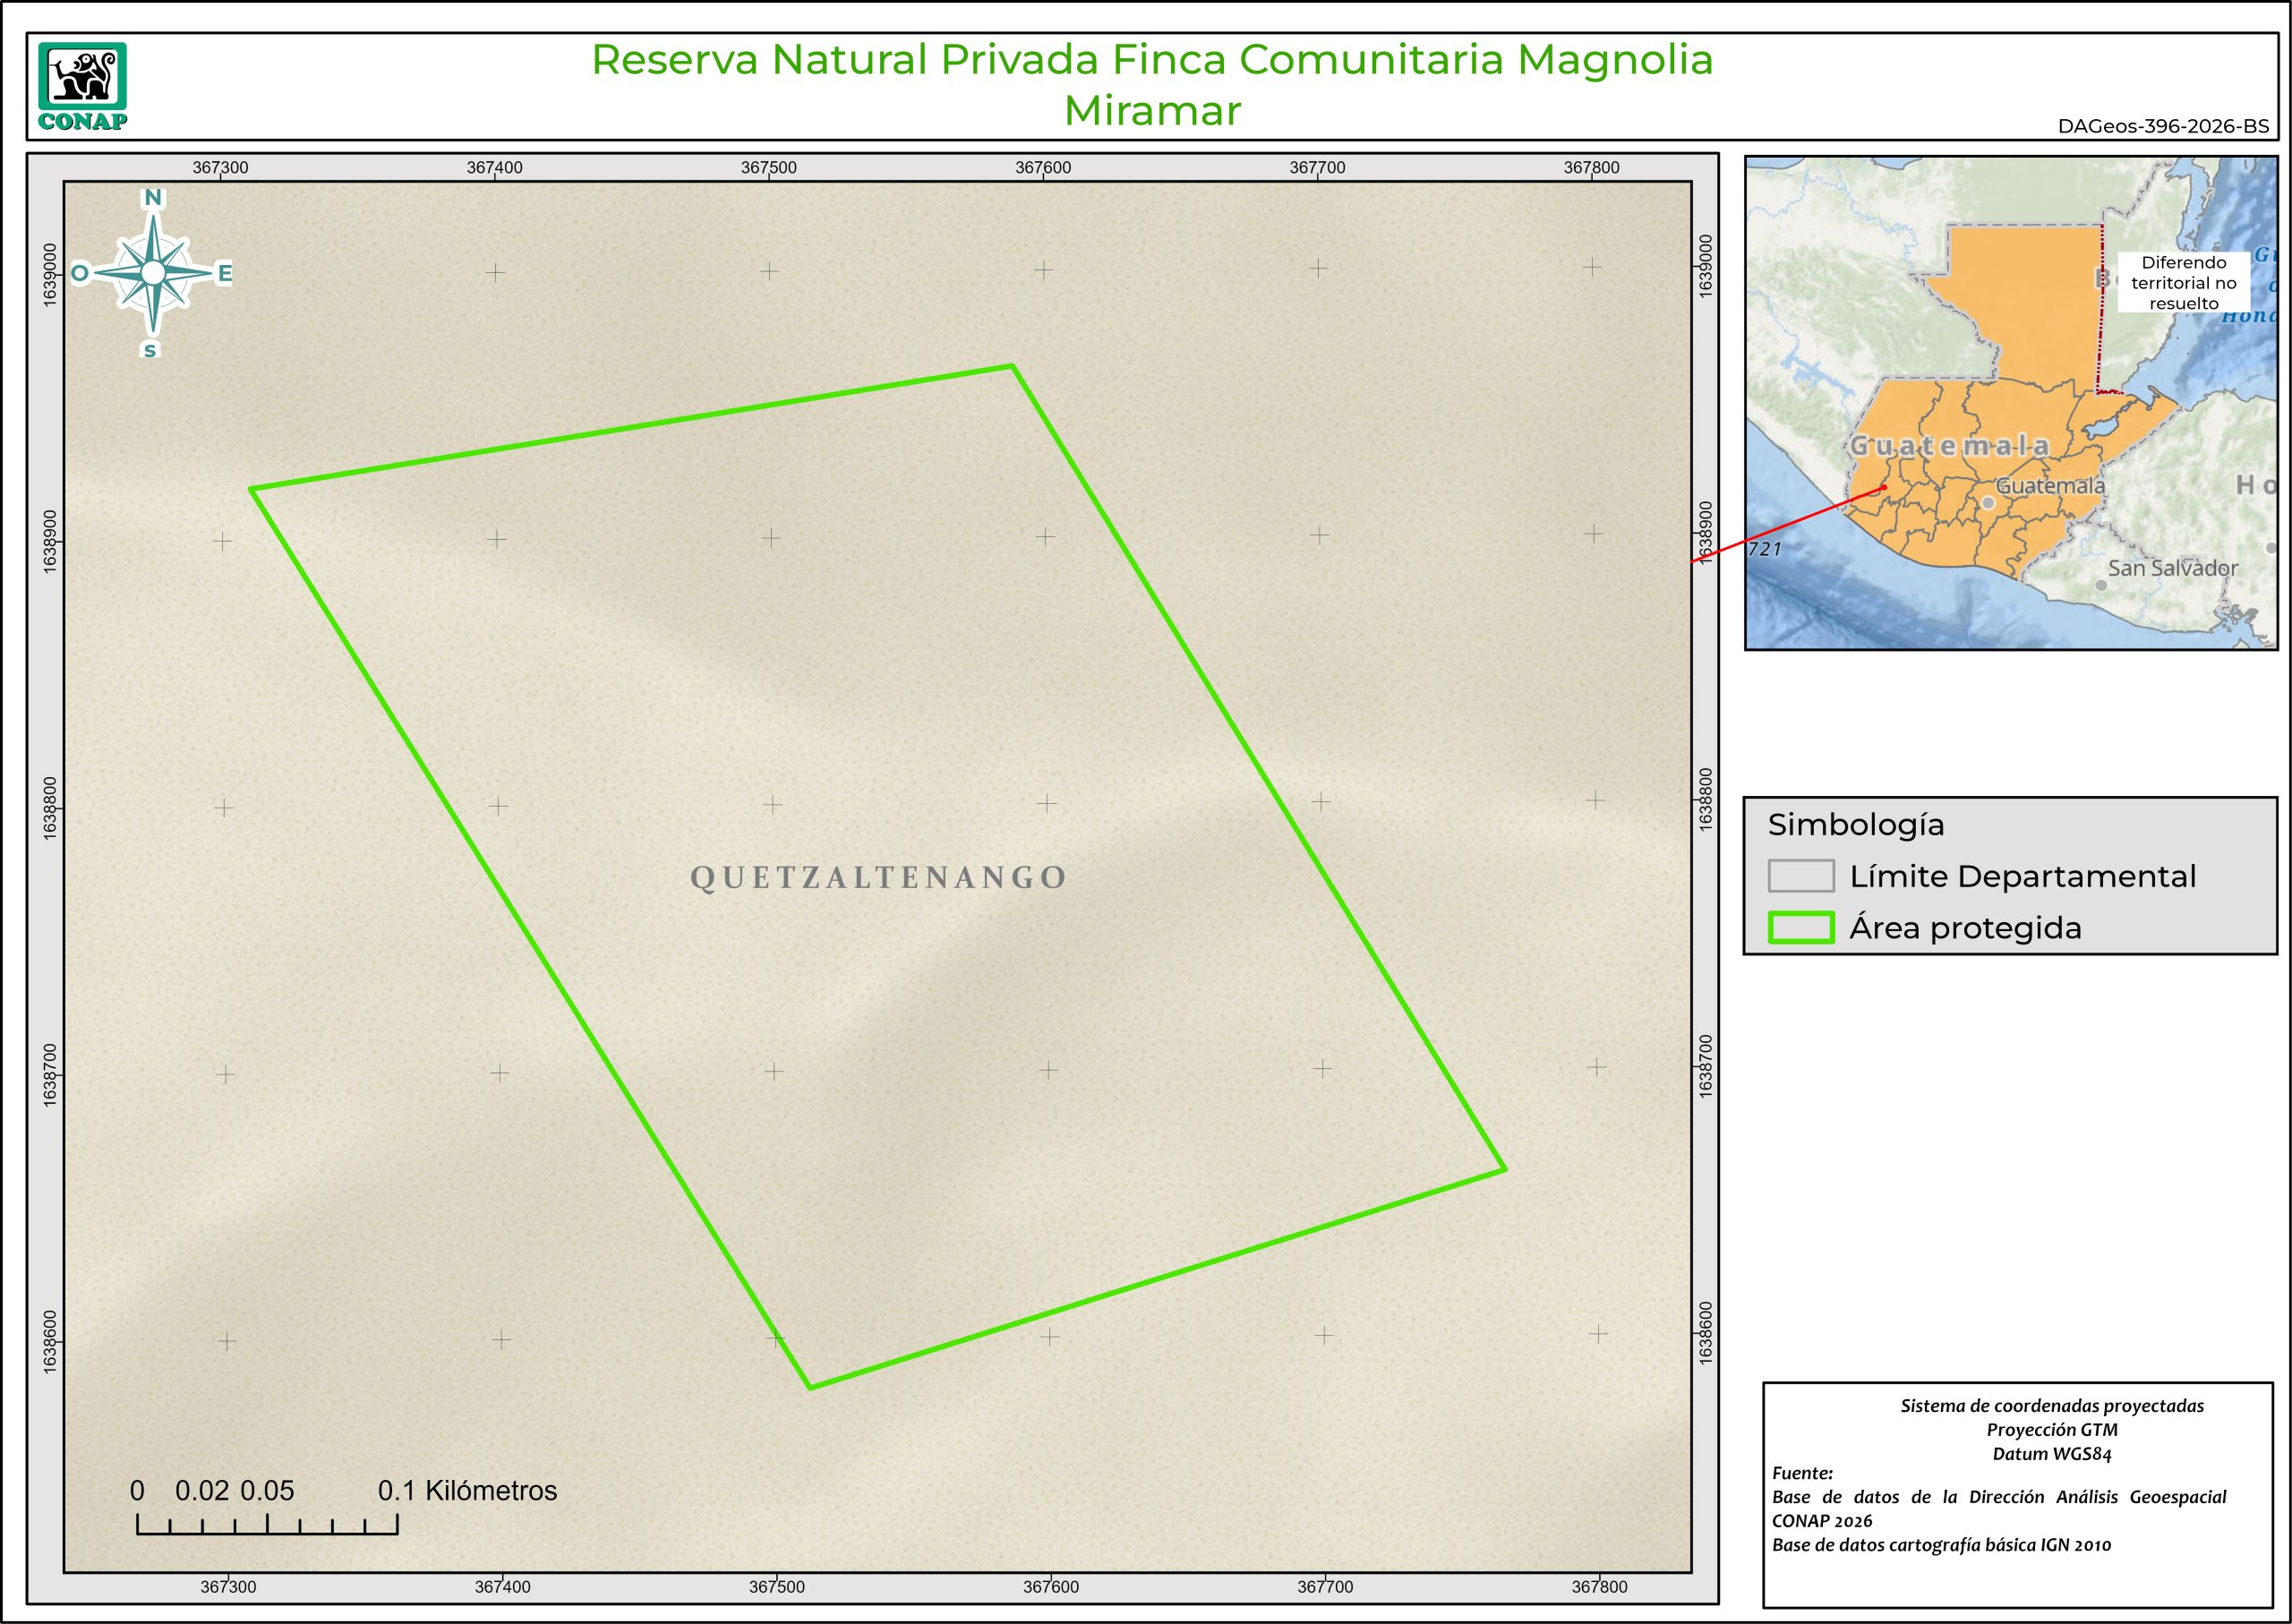Click the N letter on compass
2292x1624 pixels.
[153, 198]
